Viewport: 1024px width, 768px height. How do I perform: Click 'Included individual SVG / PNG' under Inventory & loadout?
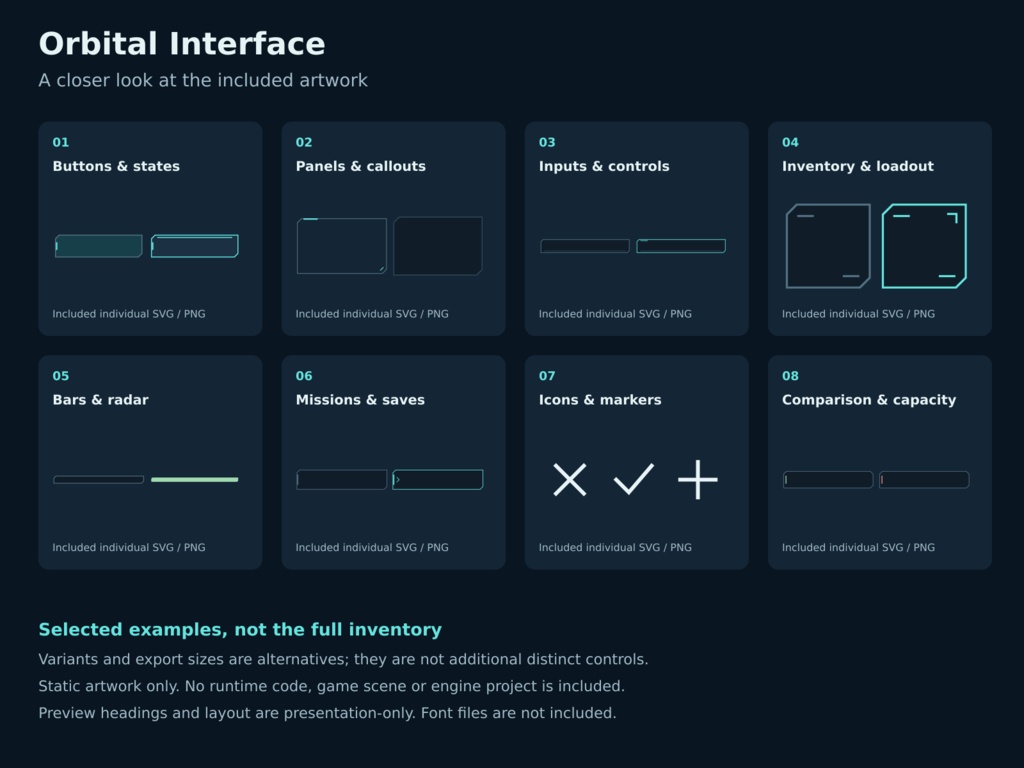(x=858, y=314)
